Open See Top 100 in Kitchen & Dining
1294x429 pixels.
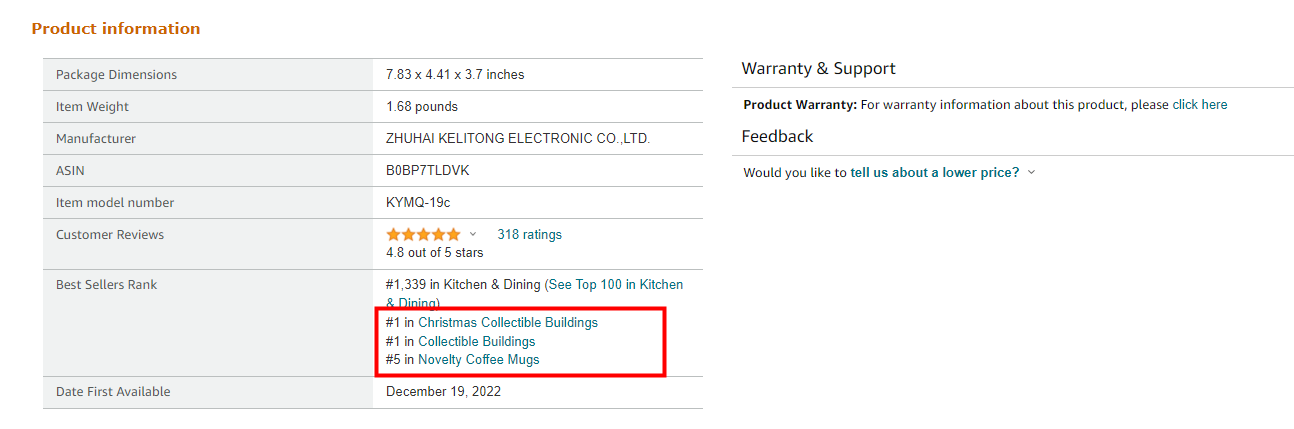[615, 285]
